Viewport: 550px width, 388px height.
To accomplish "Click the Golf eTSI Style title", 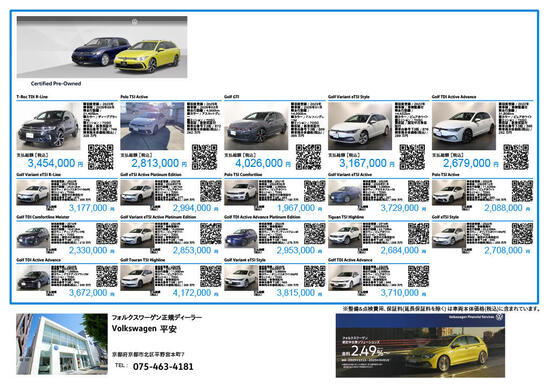I will (445, 217).
